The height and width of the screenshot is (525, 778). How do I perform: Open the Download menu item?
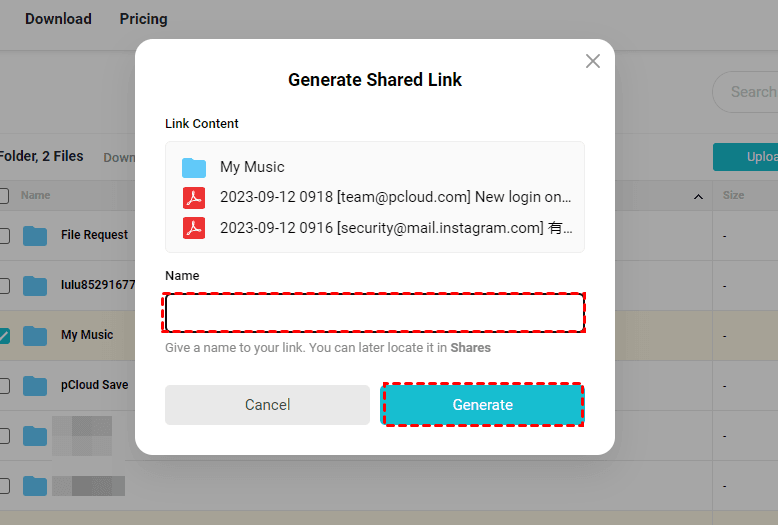tap(58, 19)
